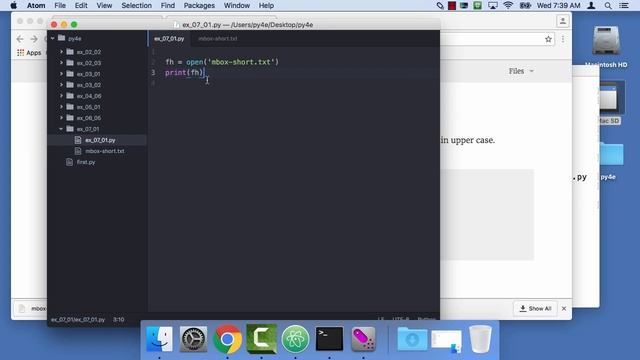640x360 pixels.
Task: Expand the ex_05_01 folder
Action: point(61,107)
